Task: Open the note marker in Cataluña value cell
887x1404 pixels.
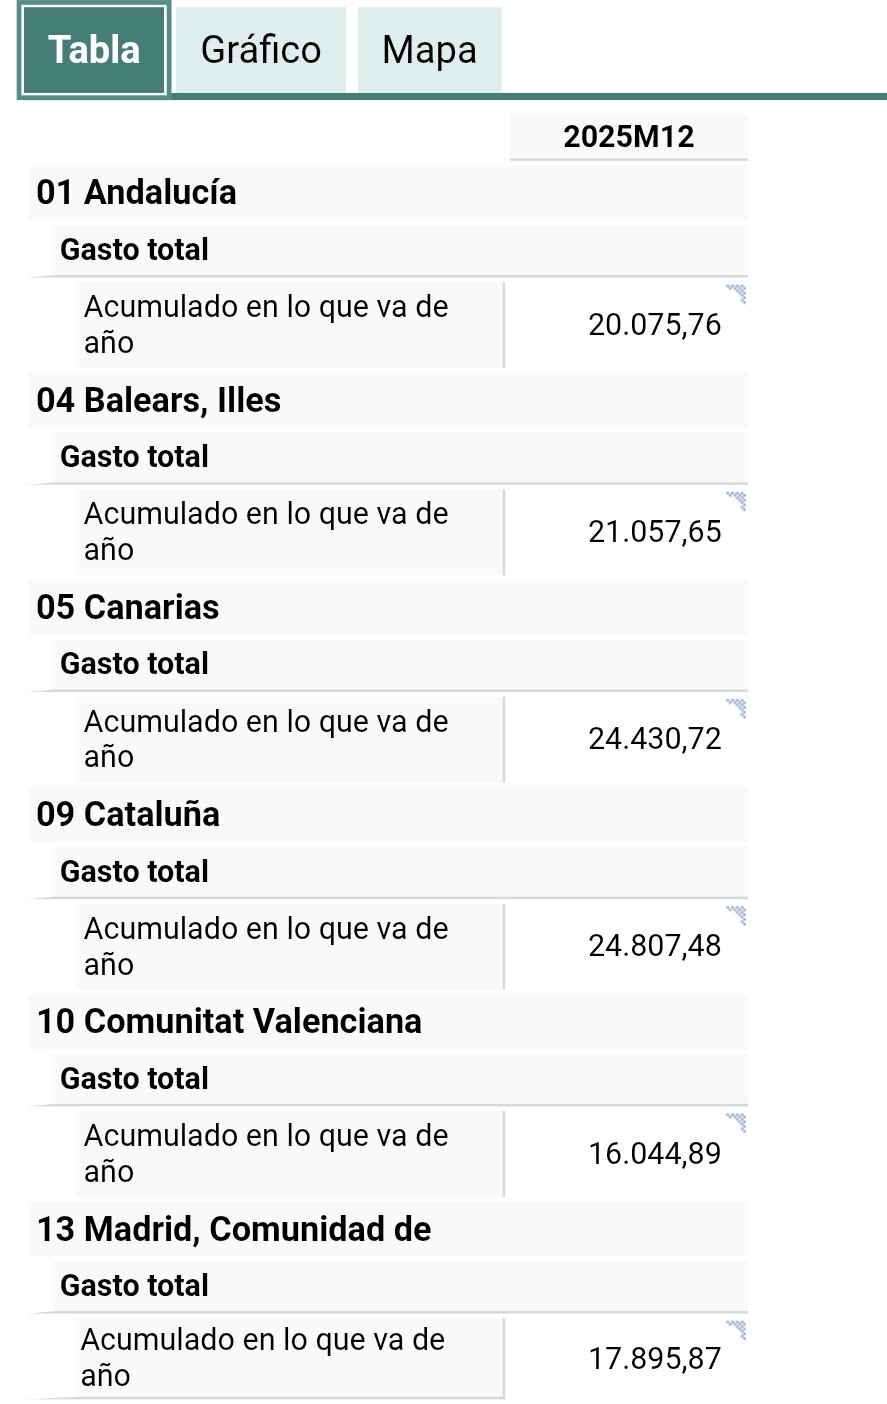Action: pos(737,915)
